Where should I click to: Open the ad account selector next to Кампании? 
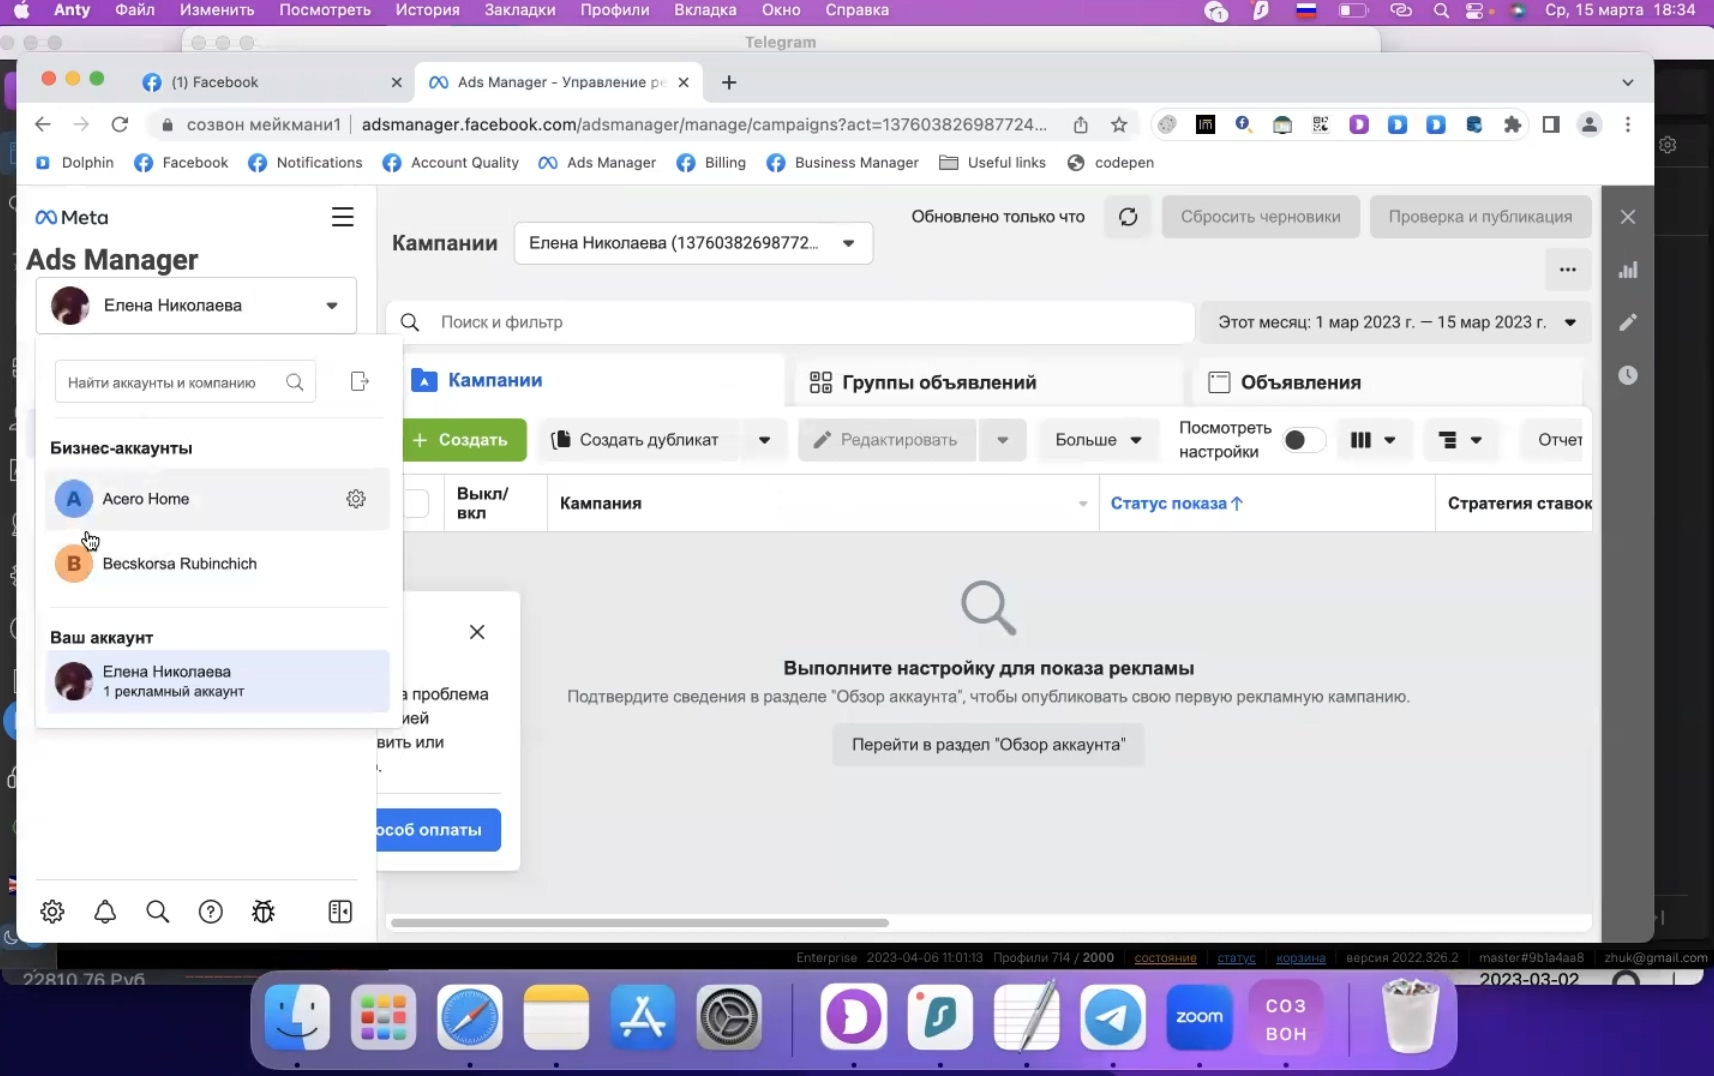[693, 243]
